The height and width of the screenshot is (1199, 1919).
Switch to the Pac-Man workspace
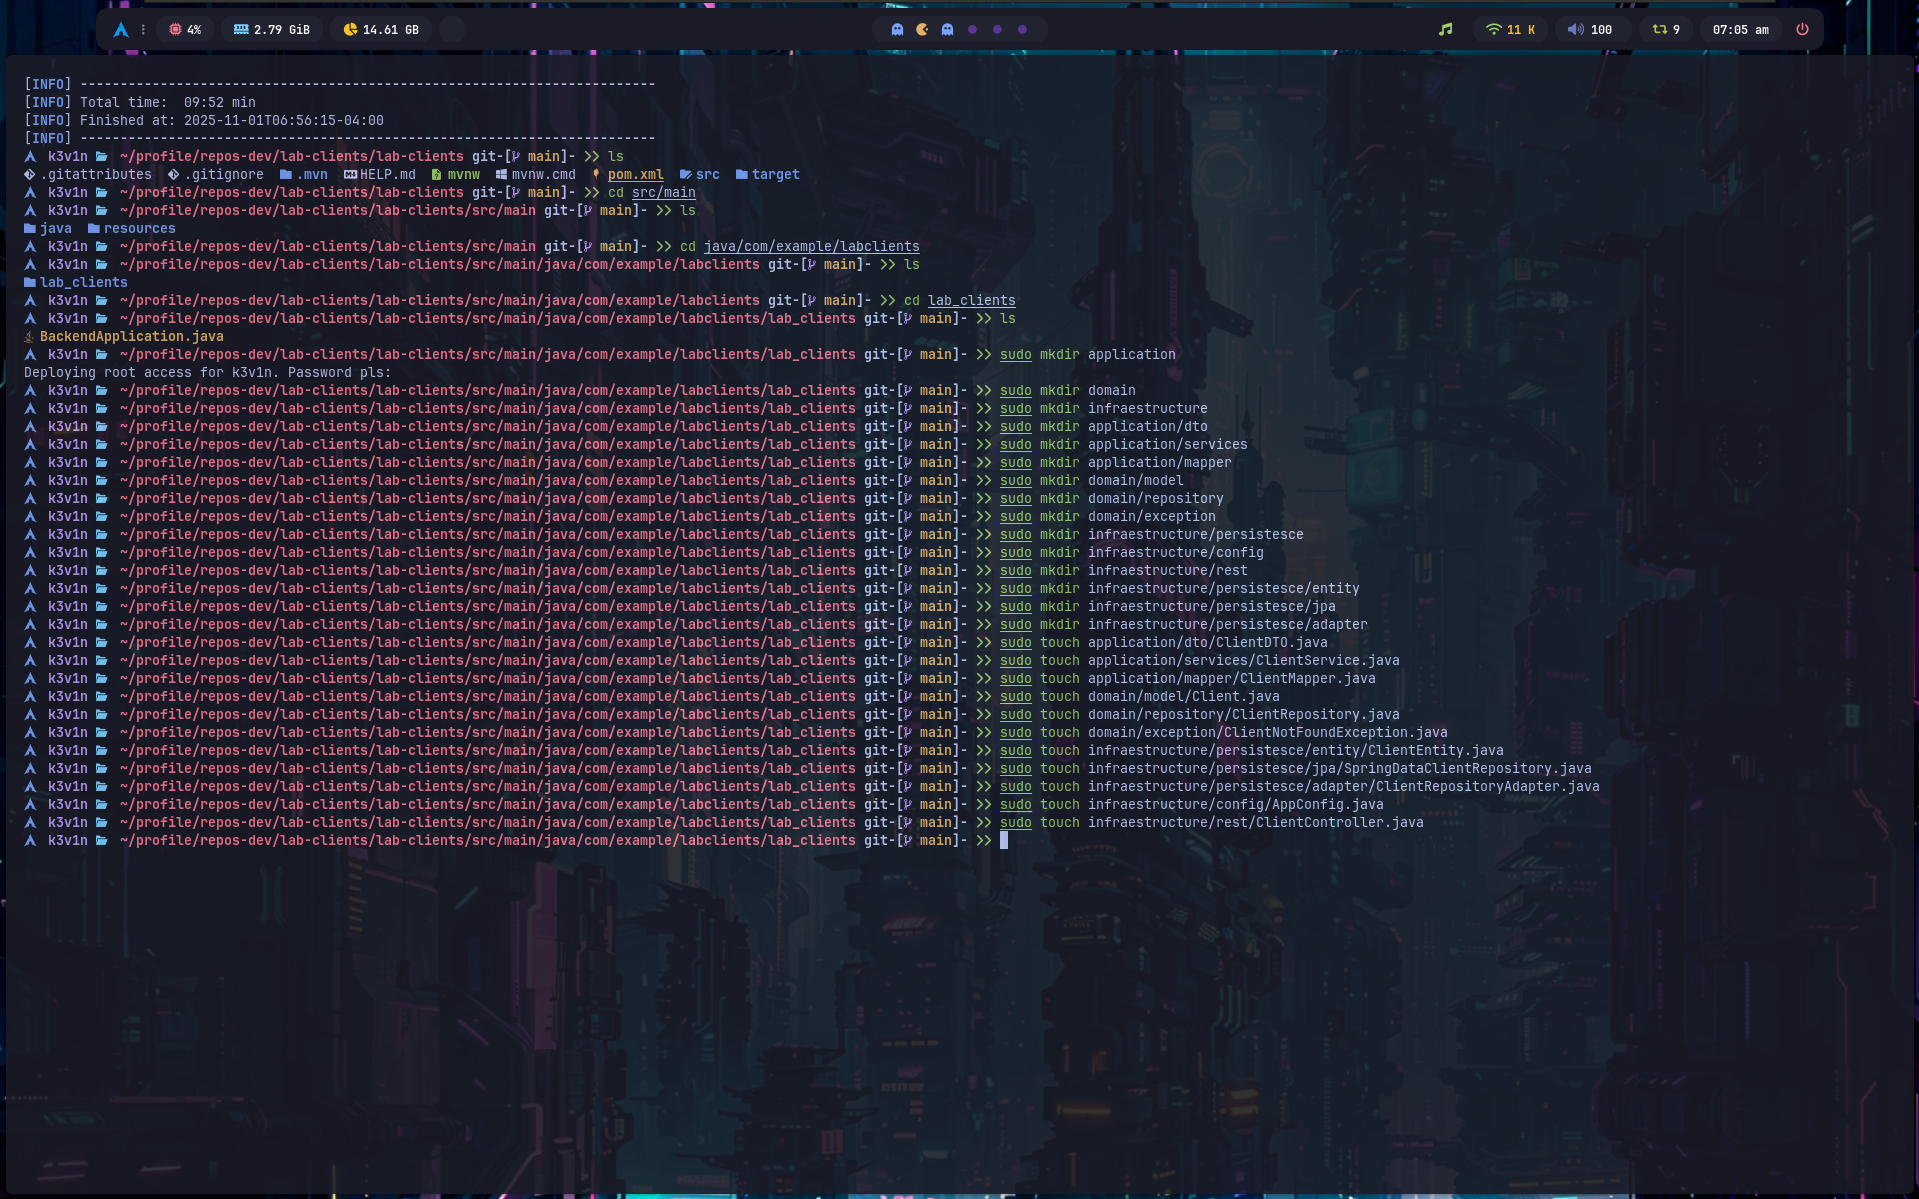click(x=922, y=30)
